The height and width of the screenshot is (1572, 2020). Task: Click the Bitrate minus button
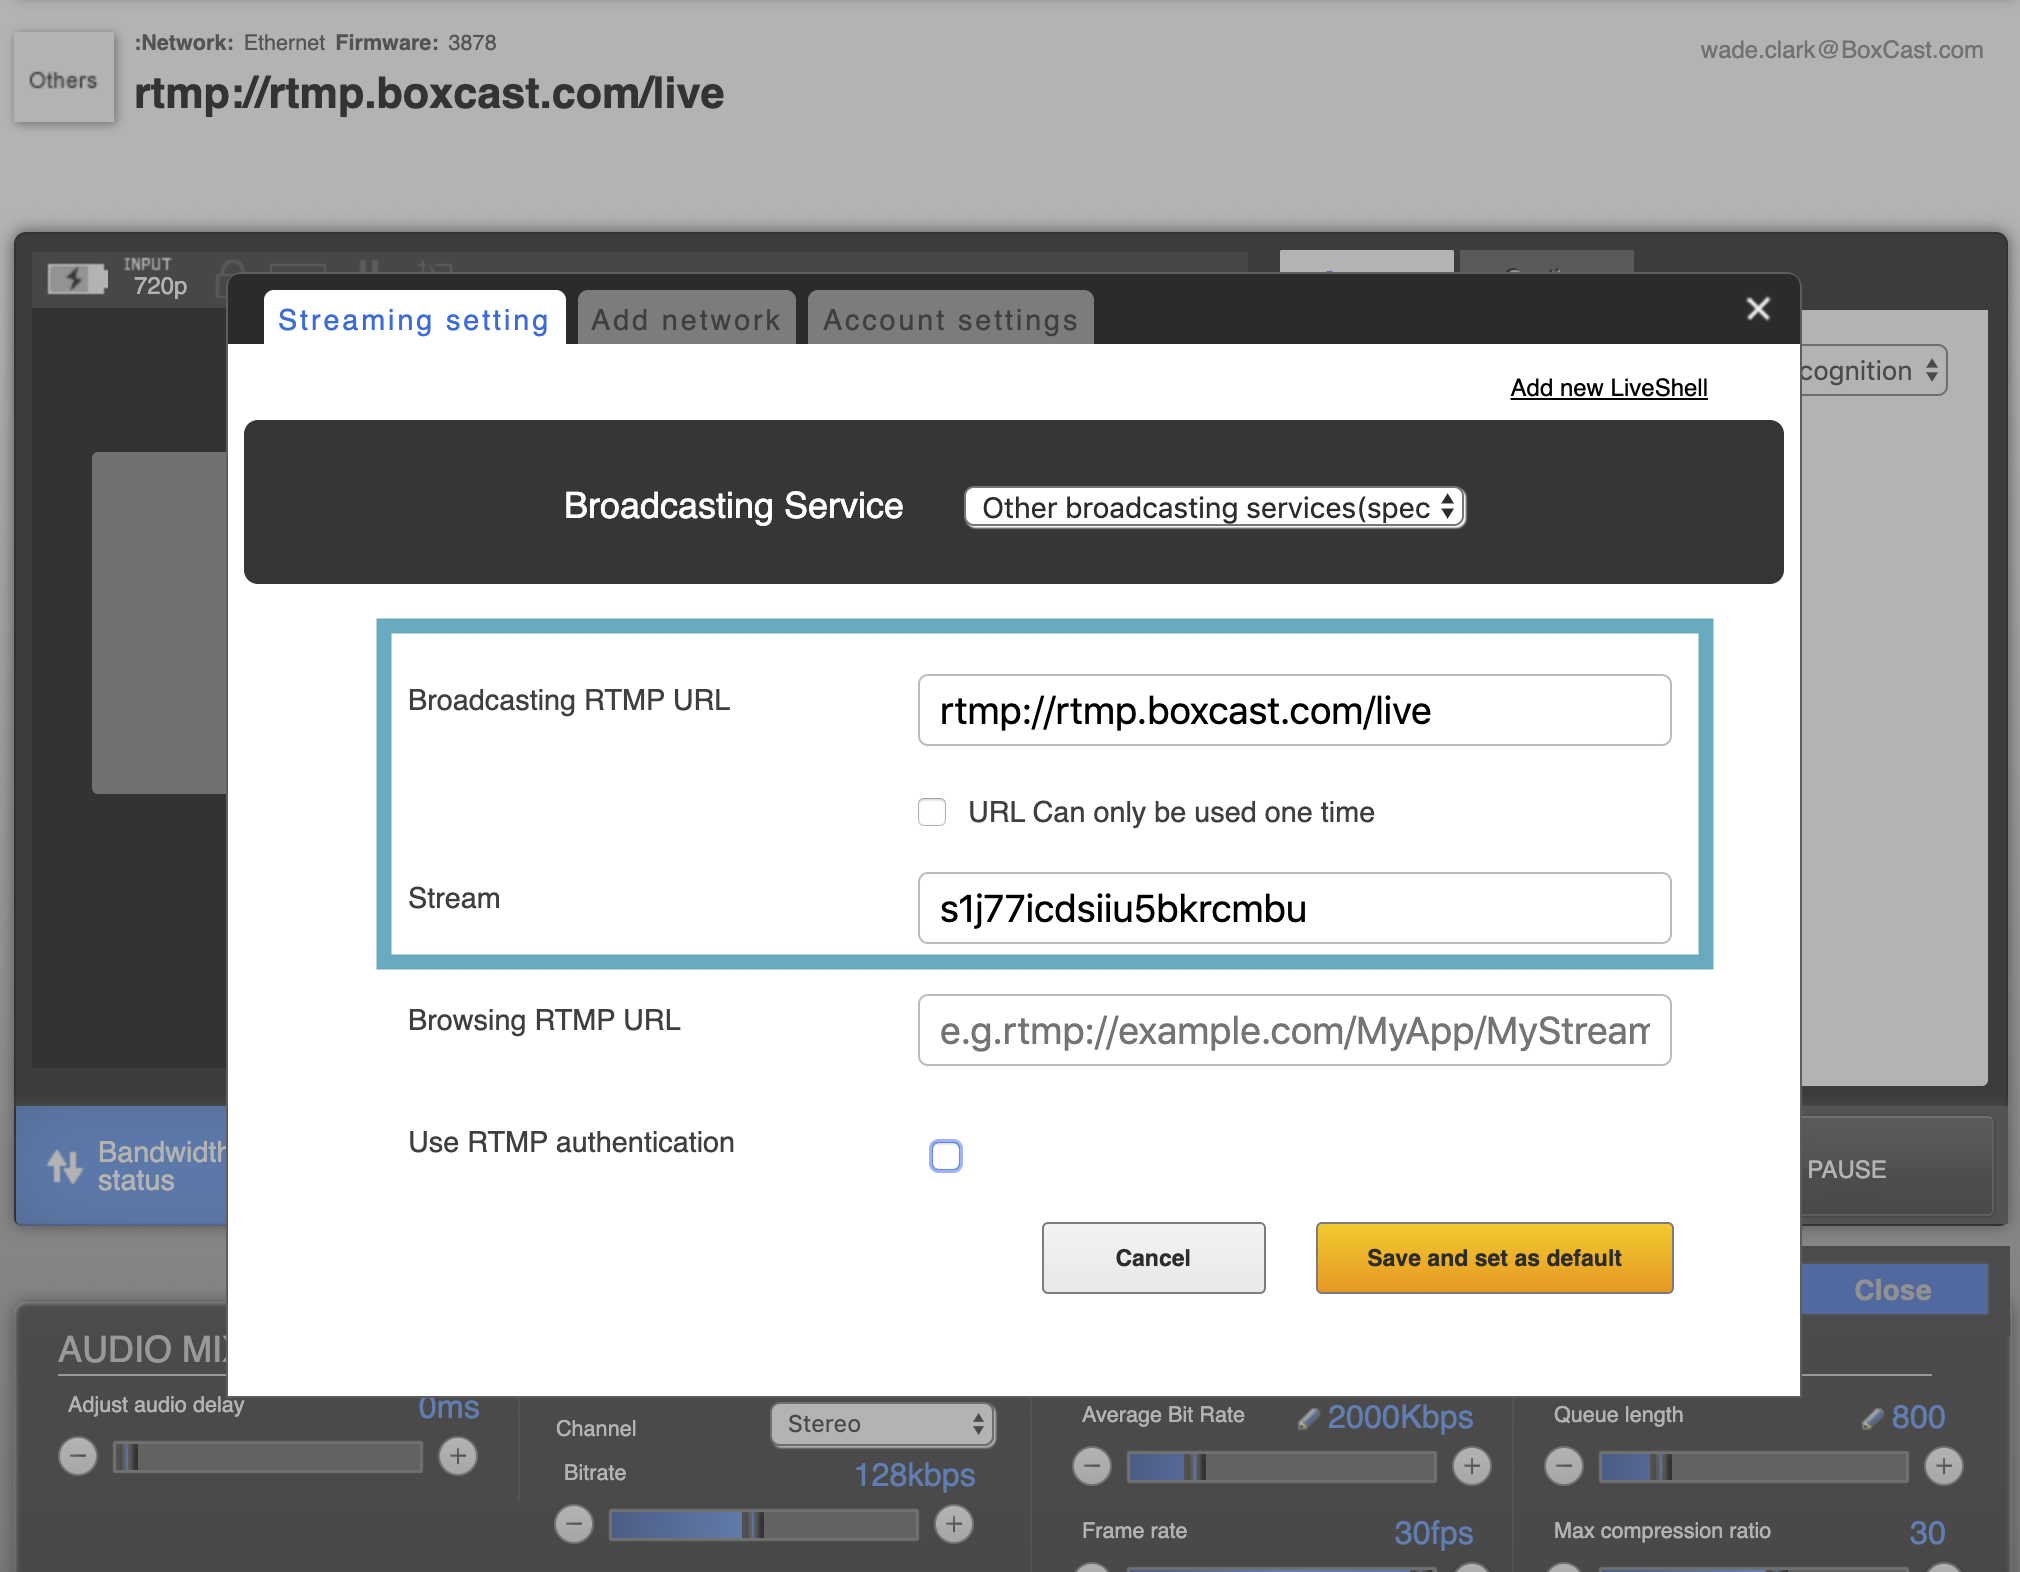[x=574, y=1524]
